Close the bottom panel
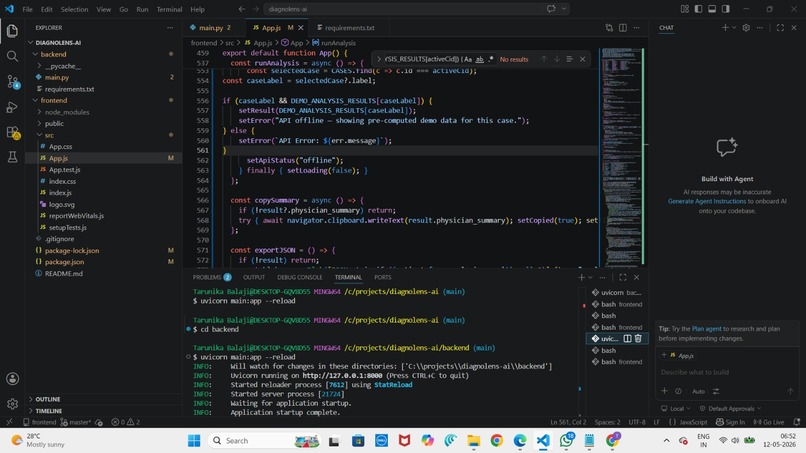 (x=636, y=278)
